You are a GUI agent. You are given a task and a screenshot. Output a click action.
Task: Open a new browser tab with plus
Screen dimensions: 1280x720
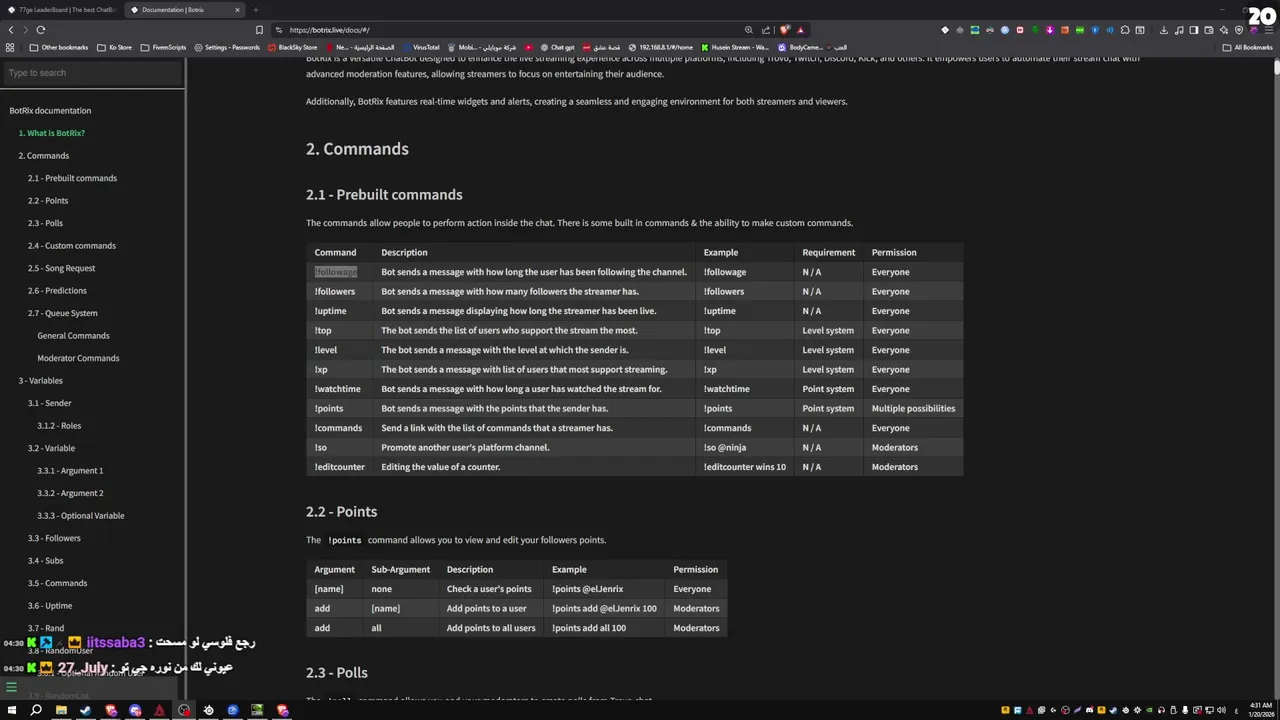click(255, 10)
